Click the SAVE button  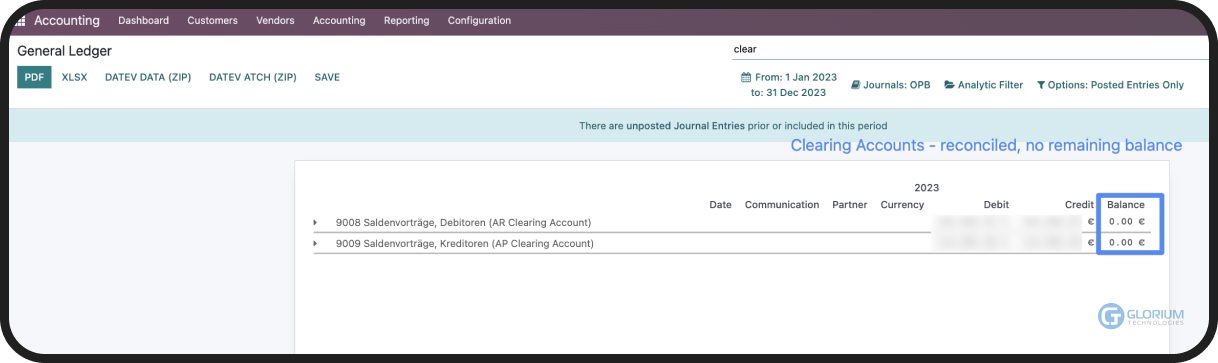pos(327,77)
